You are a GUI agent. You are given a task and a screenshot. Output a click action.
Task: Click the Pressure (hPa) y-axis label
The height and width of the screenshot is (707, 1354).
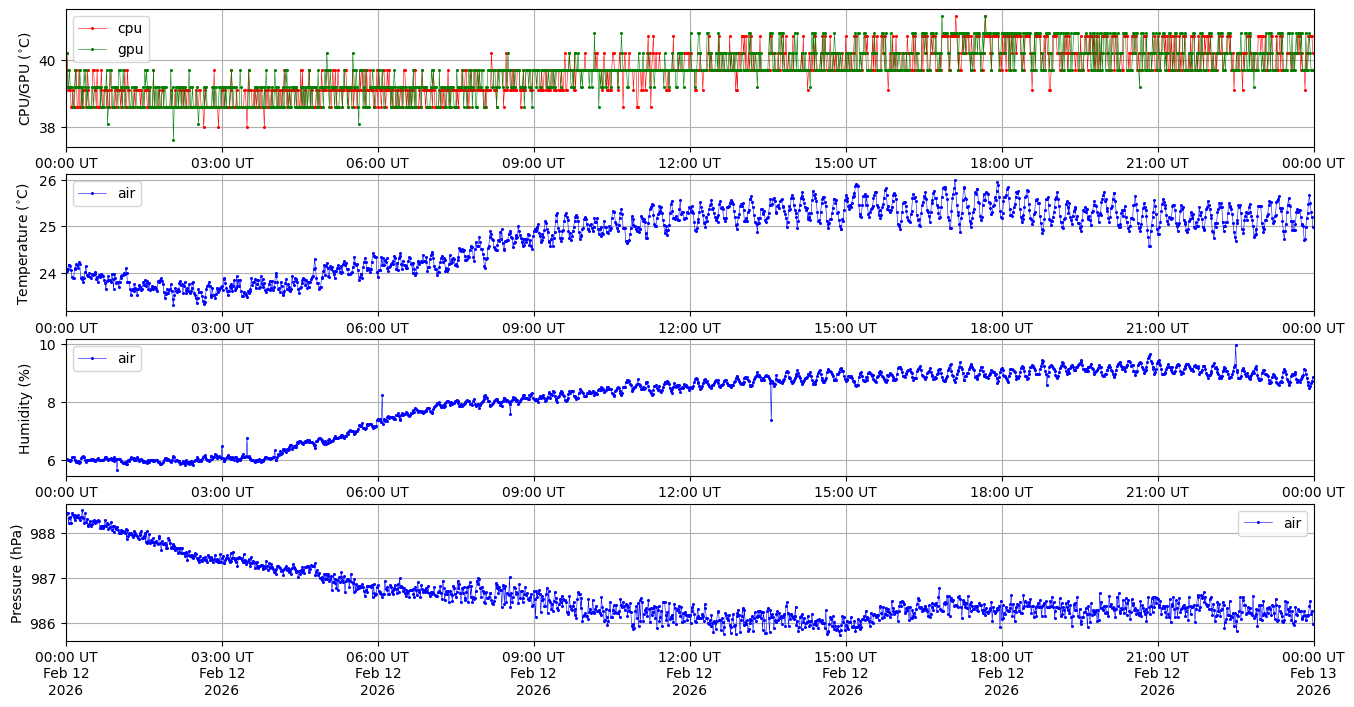pos(17,573)
